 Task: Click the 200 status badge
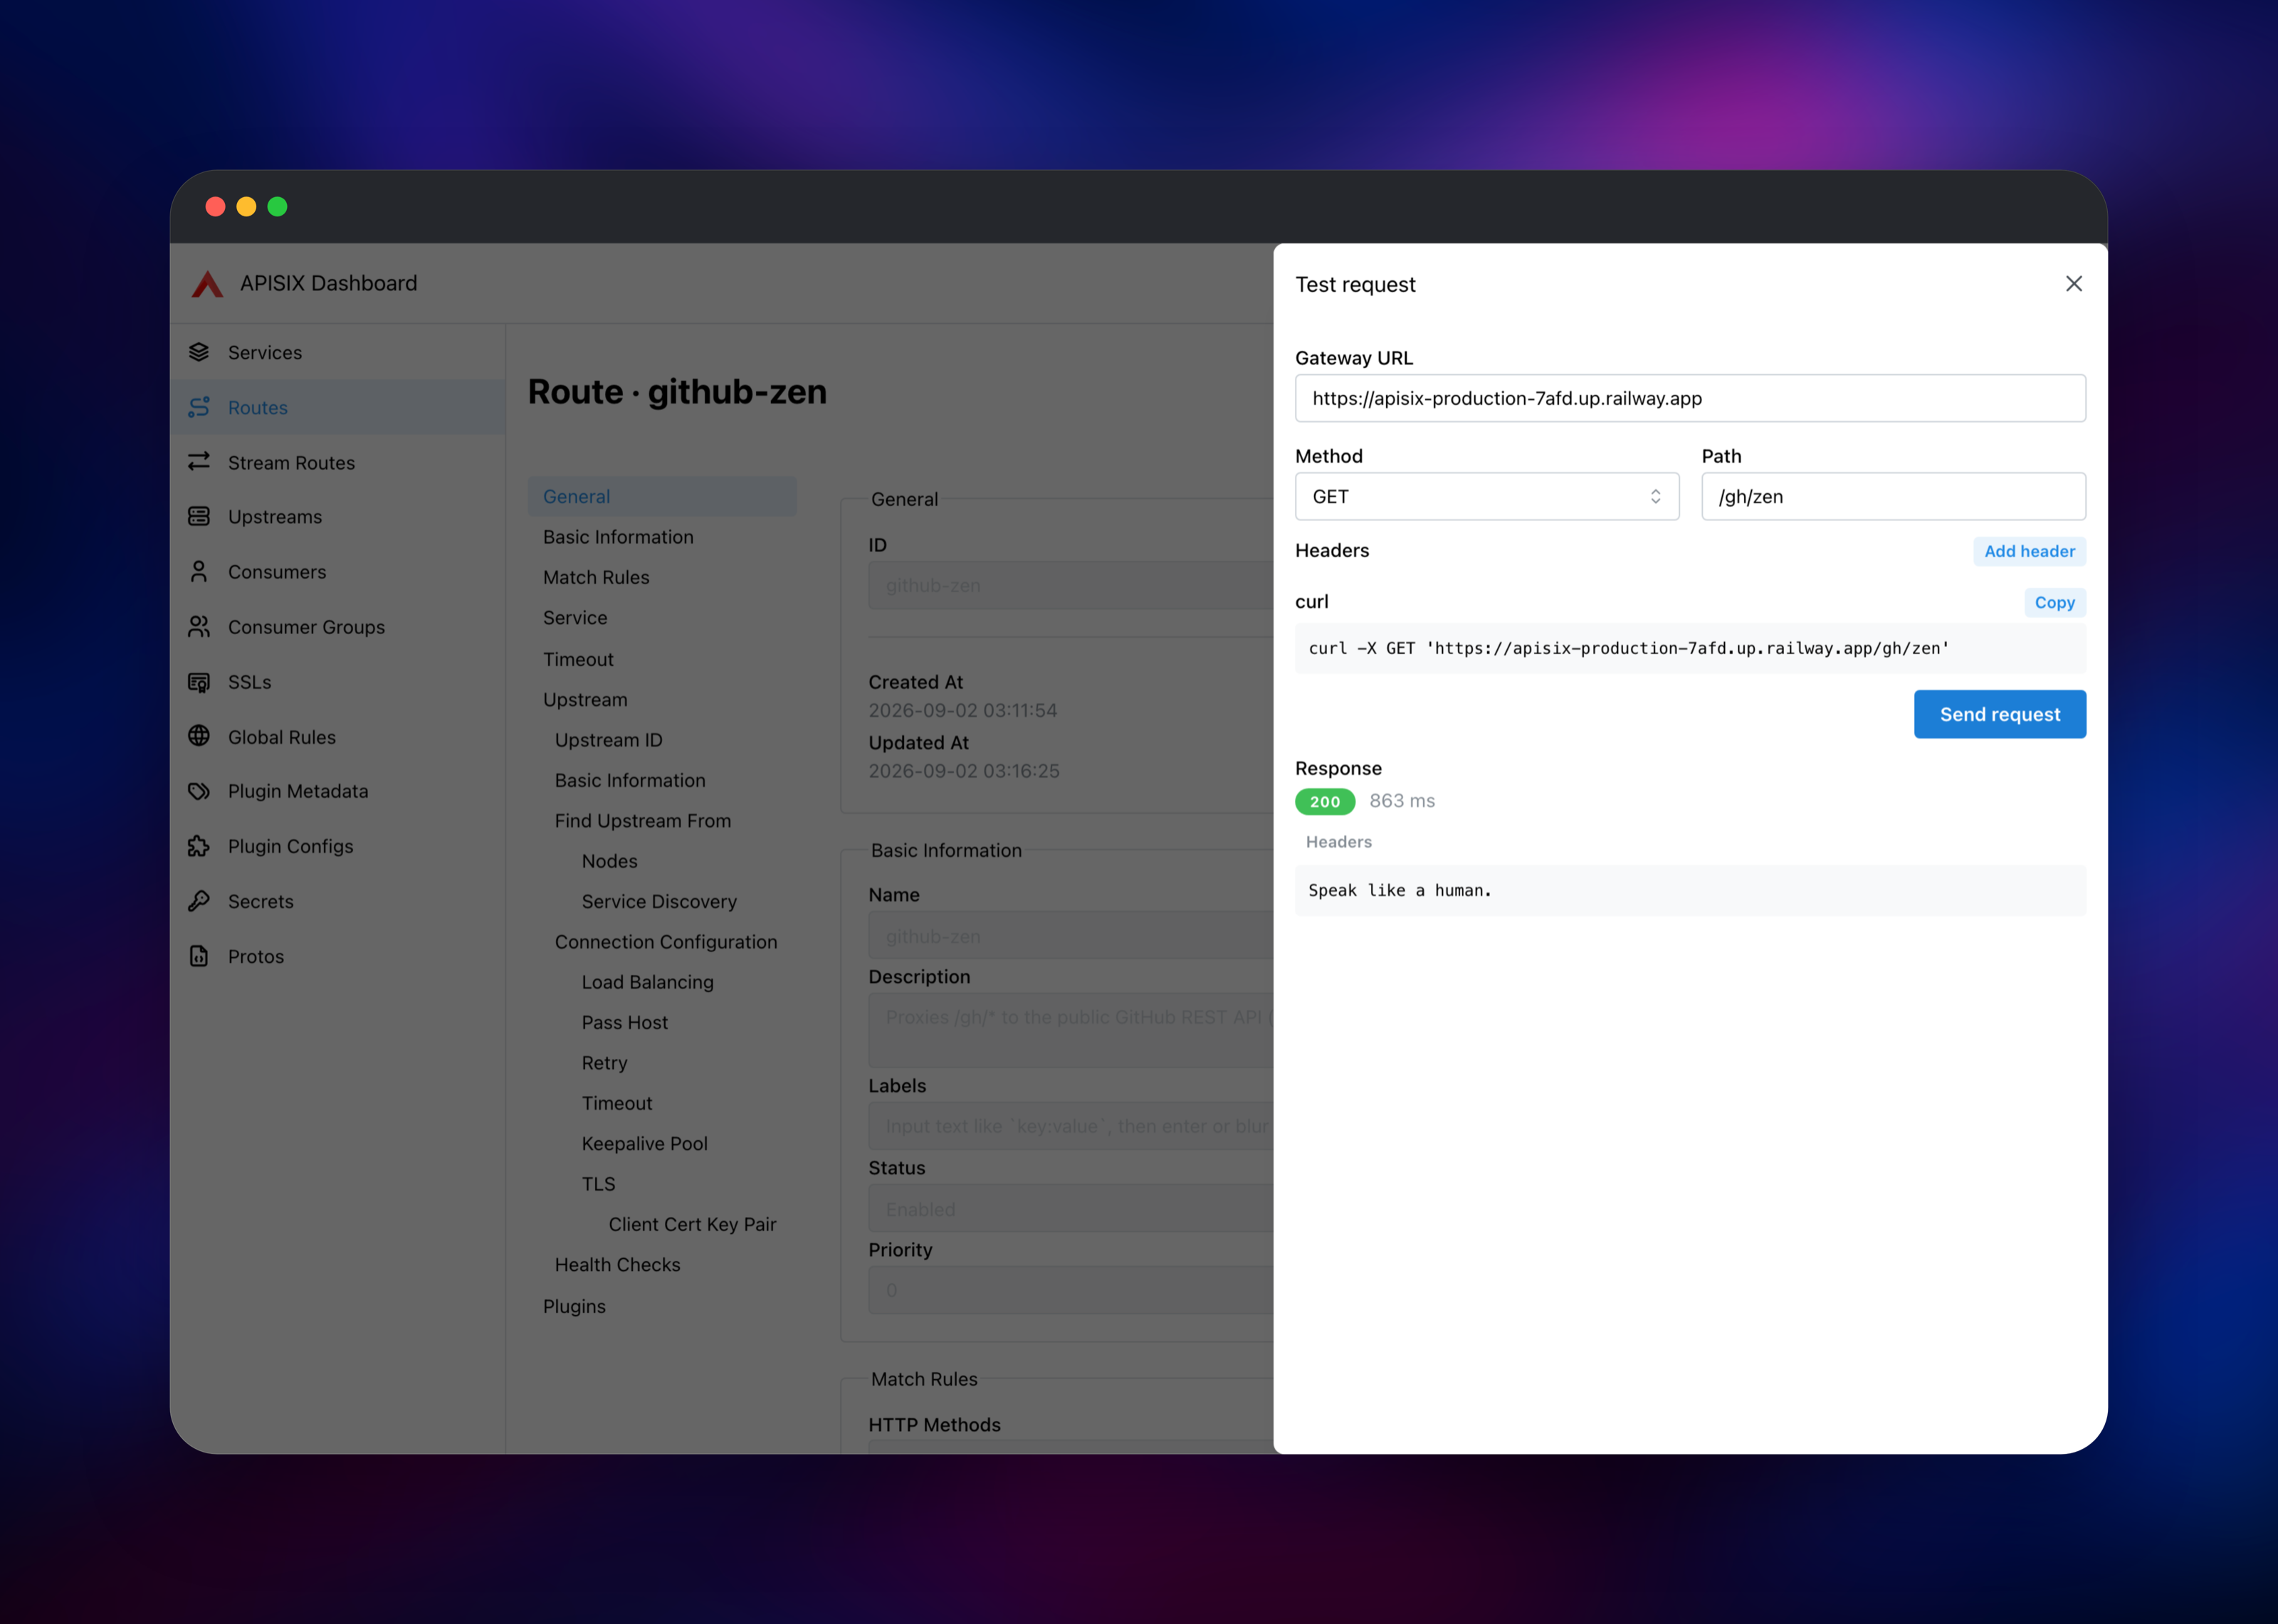(x=1325, y=801)
